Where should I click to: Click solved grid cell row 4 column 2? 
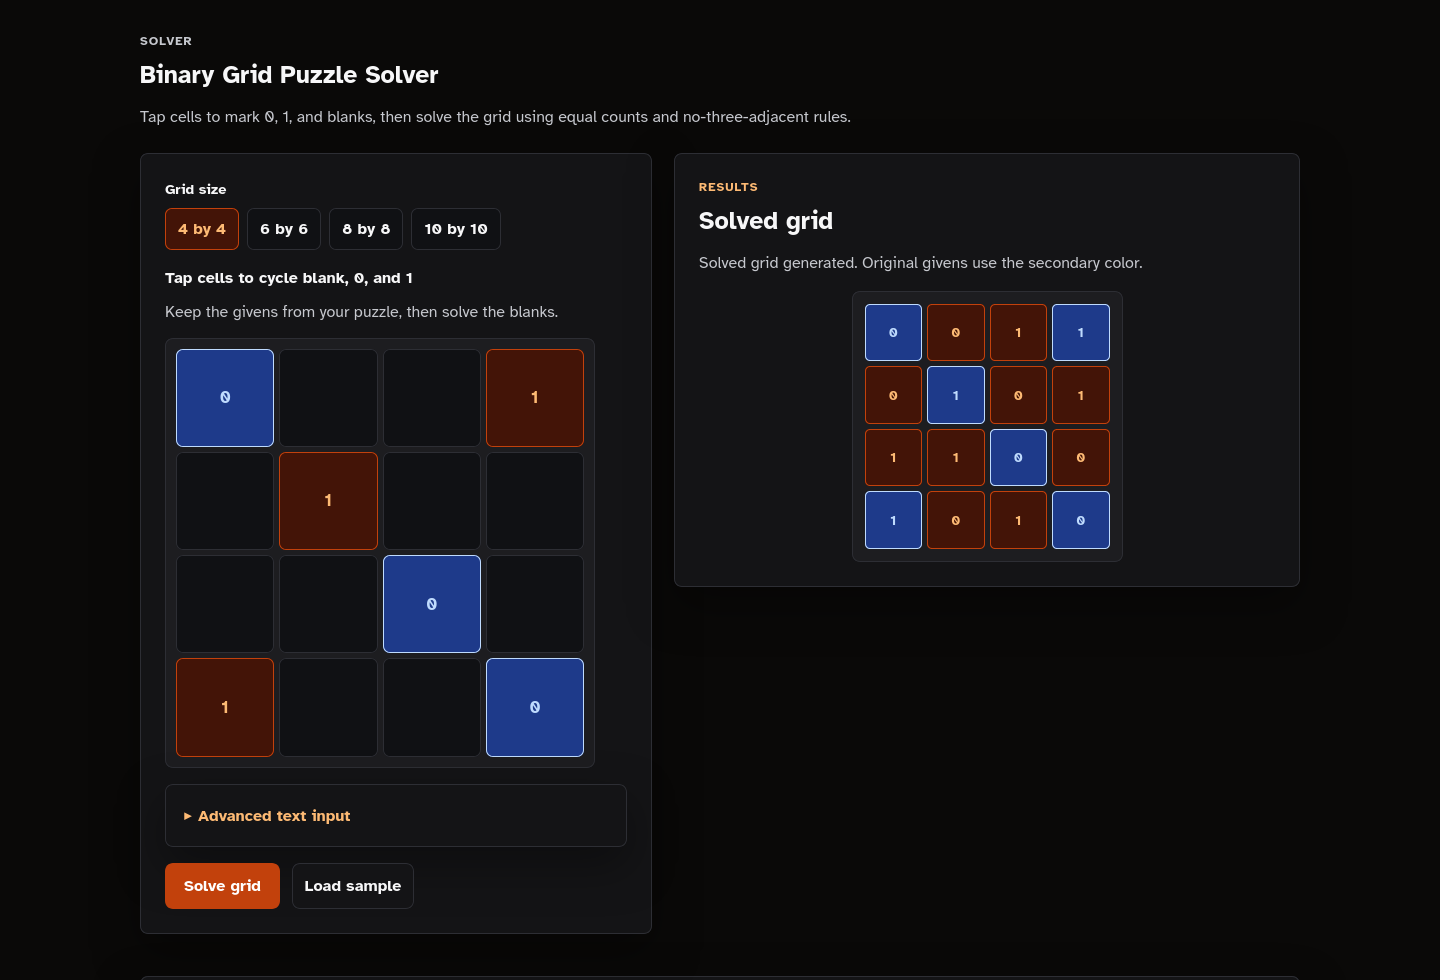click(956, 520)
